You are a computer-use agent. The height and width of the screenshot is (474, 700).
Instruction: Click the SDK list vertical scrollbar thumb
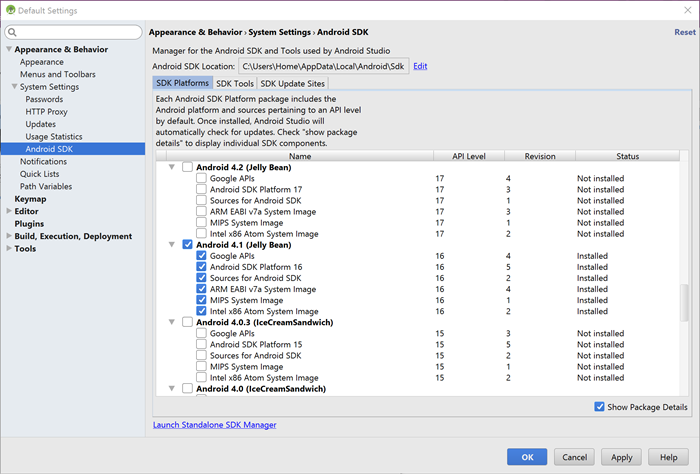coord(684,302)
